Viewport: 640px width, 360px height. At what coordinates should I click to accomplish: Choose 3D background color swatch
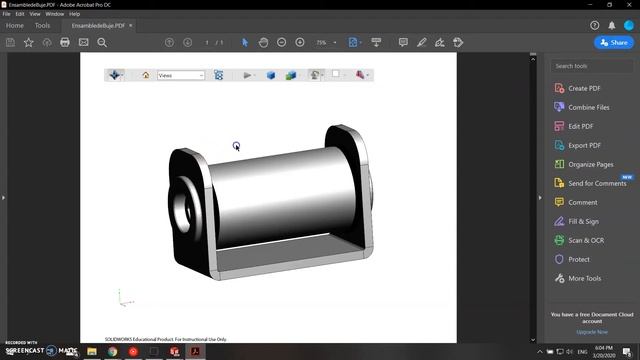point(336,74)
